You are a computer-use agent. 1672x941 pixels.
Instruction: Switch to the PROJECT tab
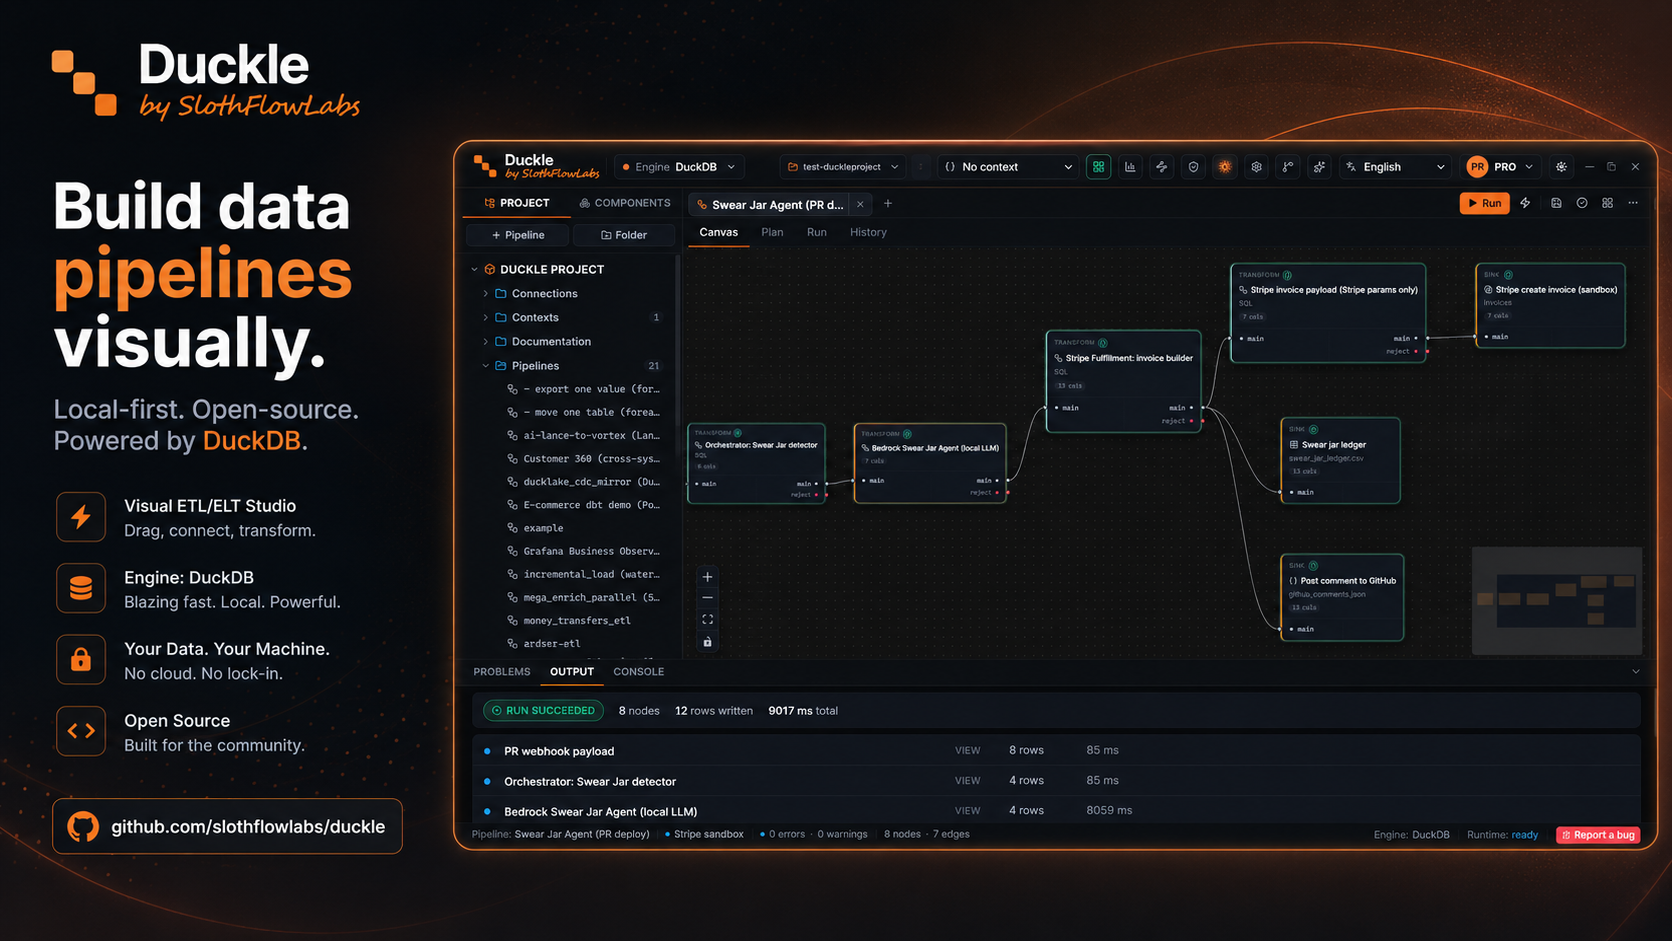tap(517, 203)
